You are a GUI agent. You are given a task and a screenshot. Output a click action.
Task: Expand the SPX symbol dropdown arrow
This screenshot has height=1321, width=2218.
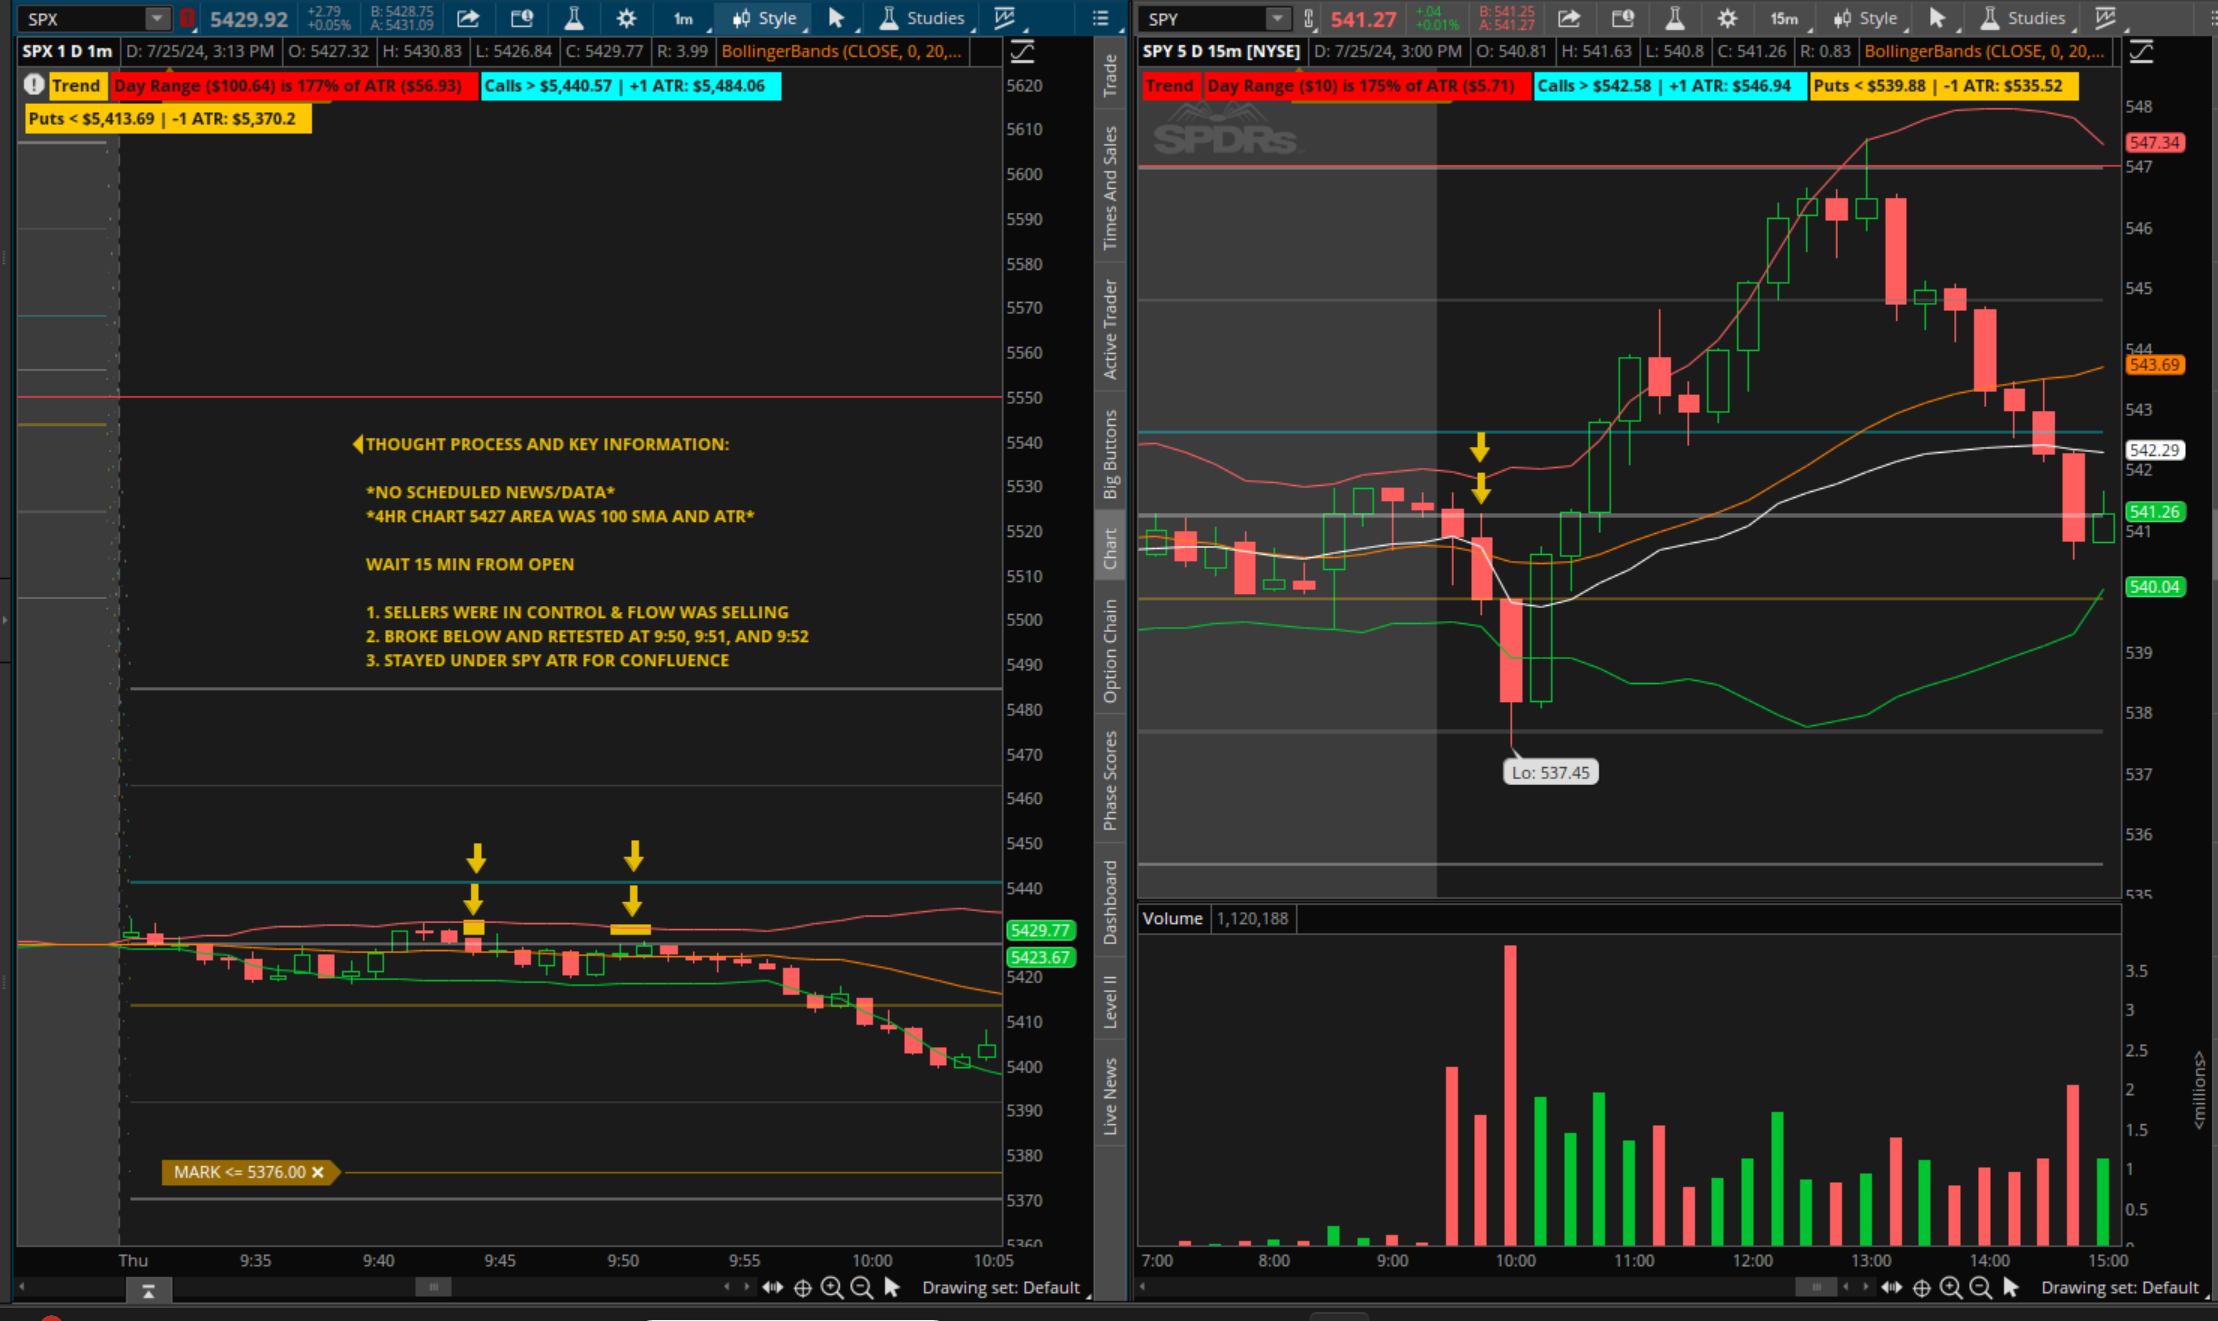[157, 18]
